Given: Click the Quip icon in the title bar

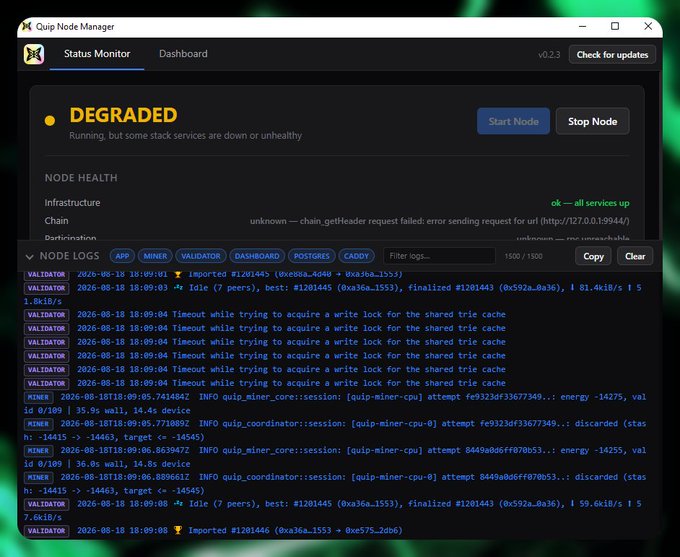Looking at the screenshot, I should coord(27,26).
